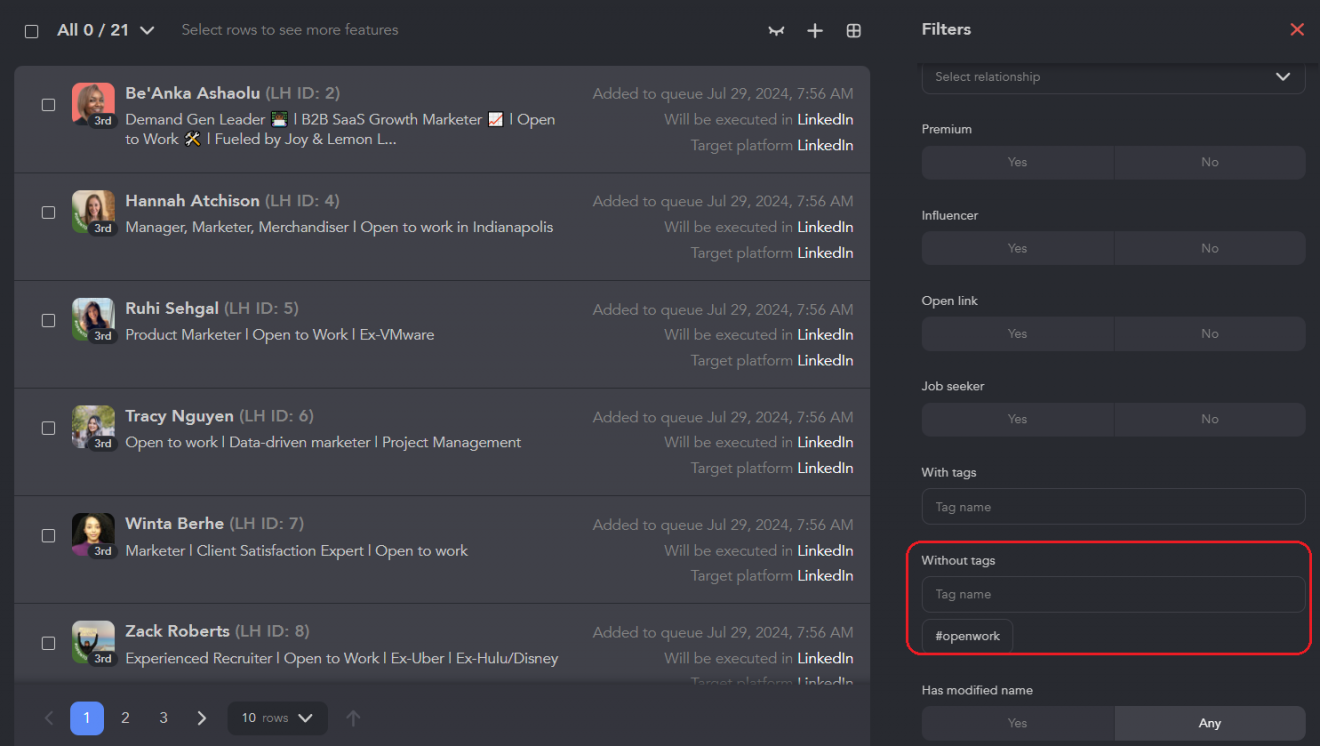Close the Filters panel with red X

point(1297,30)
